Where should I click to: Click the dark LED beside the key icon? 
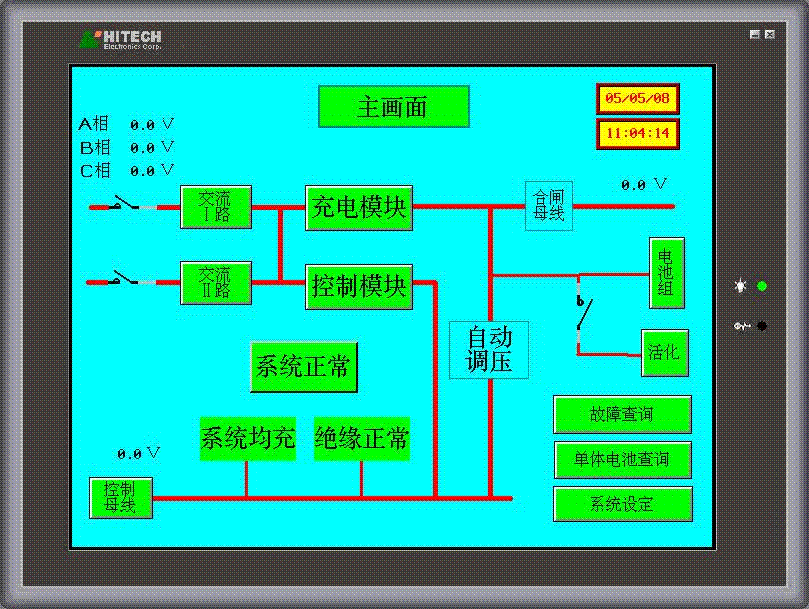click(x=762, y=326)
